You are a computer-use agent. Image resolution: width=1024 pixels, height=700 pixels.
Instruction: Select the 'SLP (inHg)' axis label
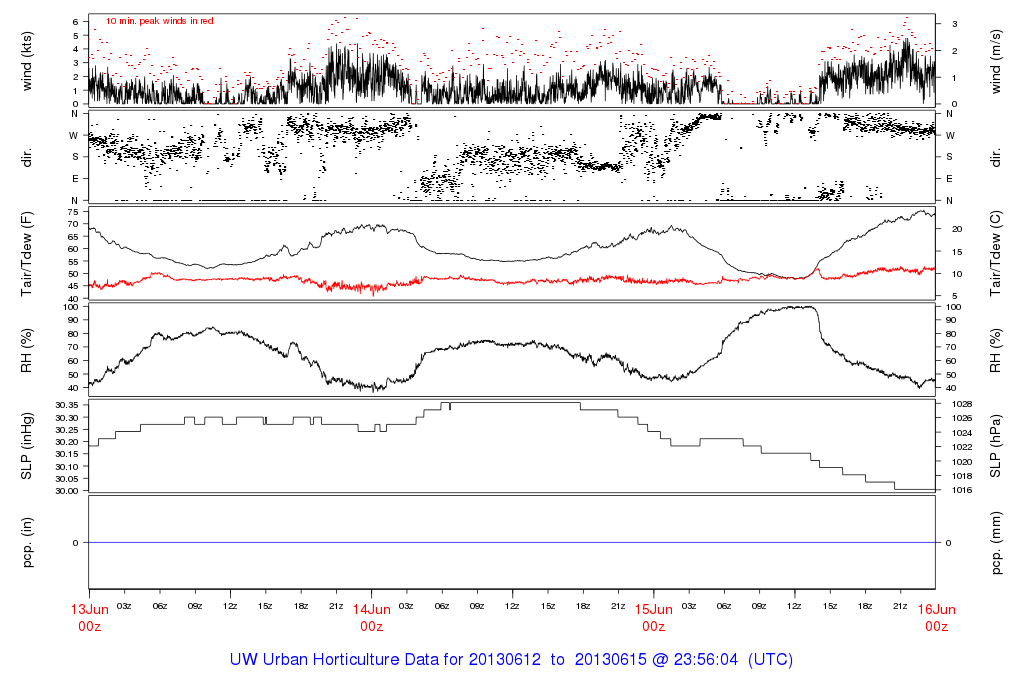pyautogui.click(x=27, y=446)
